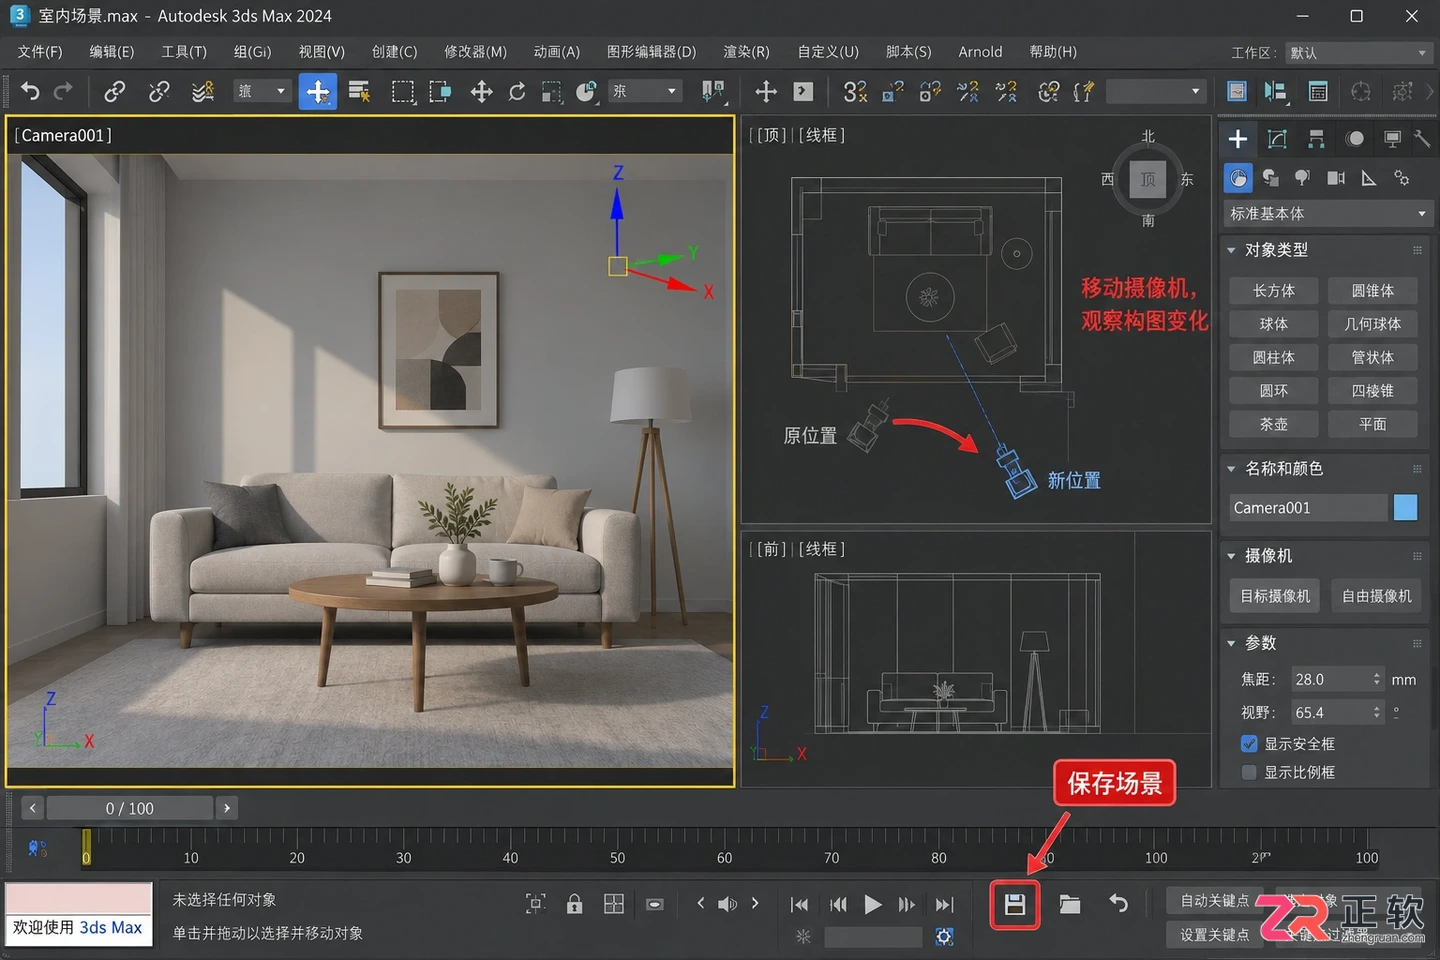
Task: Select the Geometry category icon
Action: [1239, 178]
